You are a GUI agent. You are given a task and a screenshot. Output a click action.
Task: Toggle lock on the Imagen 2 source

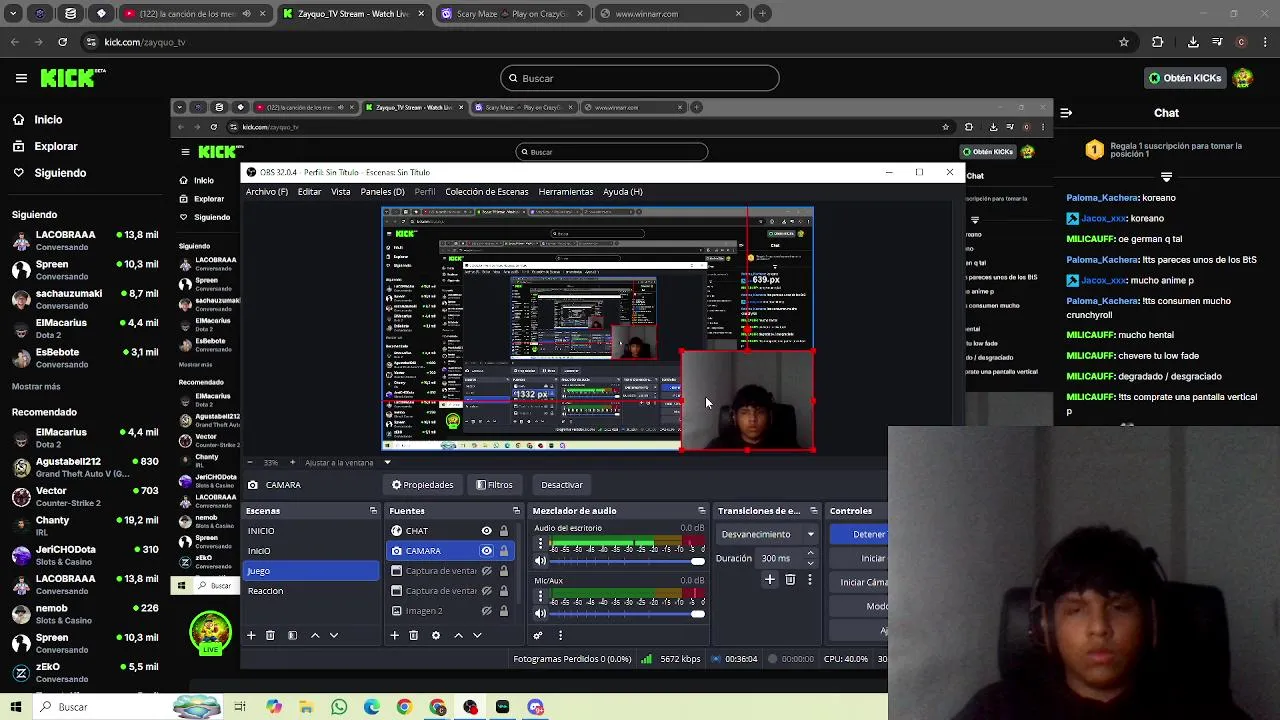pos(504,611)
